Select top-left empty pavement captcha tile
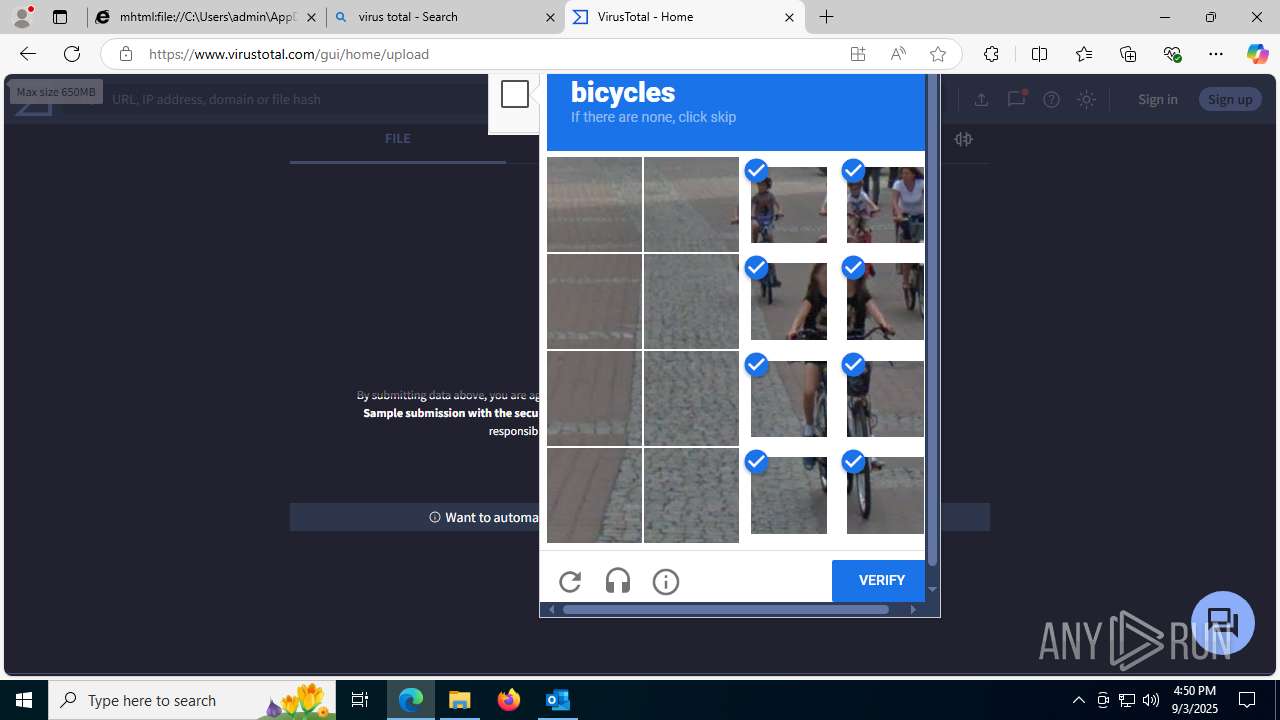 594,204
